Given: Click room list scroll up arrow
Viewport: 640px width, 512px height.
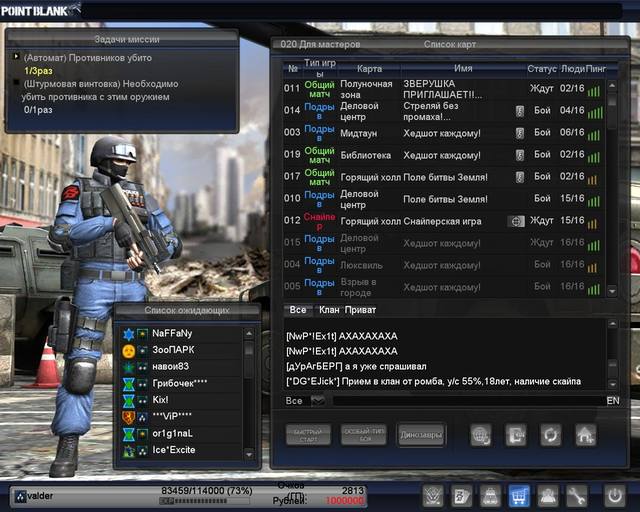Looking at the screenshot, I should coord(612,86).
